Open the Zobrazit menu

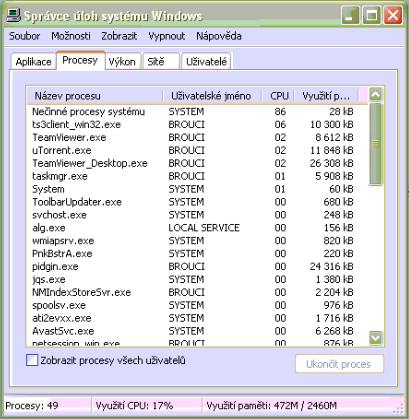tap(119, 36)
